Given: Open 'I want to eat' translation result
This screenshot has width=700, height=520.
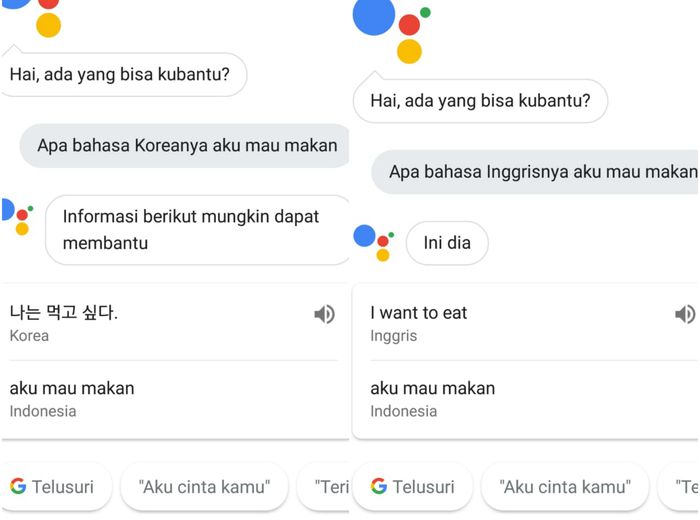Looking at the screenshot, I should 418,313.
